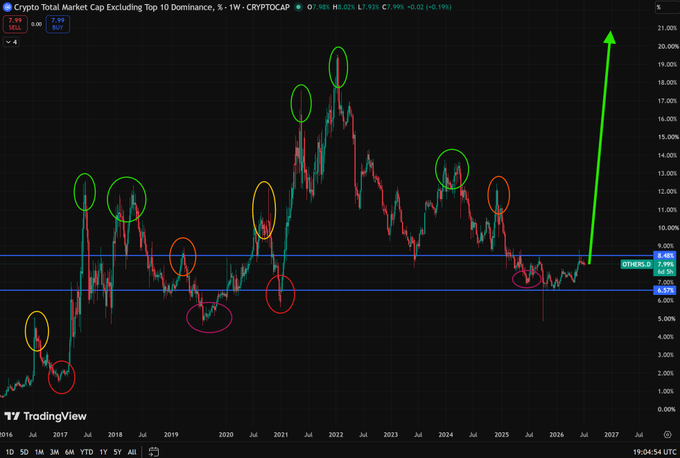Click the 15.00% price axis label
Viewport: 680px width, 458px height.
point(668,137)
